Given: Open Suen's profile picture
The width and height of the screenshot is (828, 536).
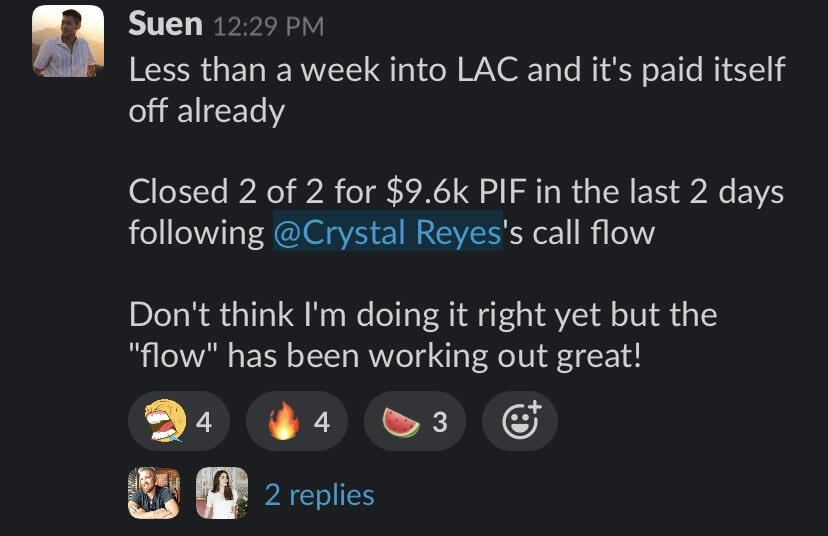Looking at the screenshot, I should coord(68,42).
